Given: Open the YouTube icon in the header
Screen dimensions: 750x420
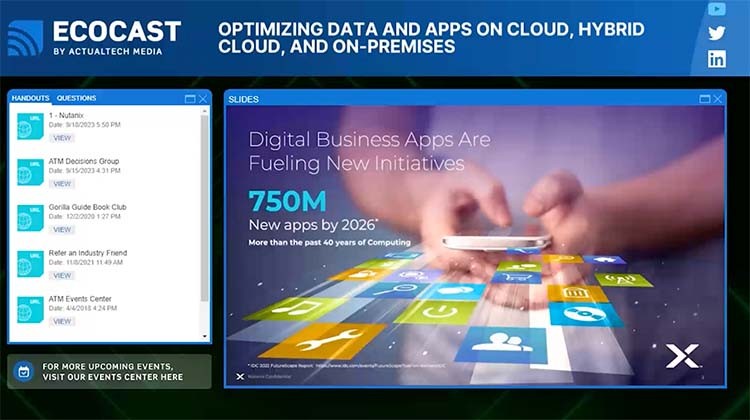Looking at the screenshot, I should (716, 10).
